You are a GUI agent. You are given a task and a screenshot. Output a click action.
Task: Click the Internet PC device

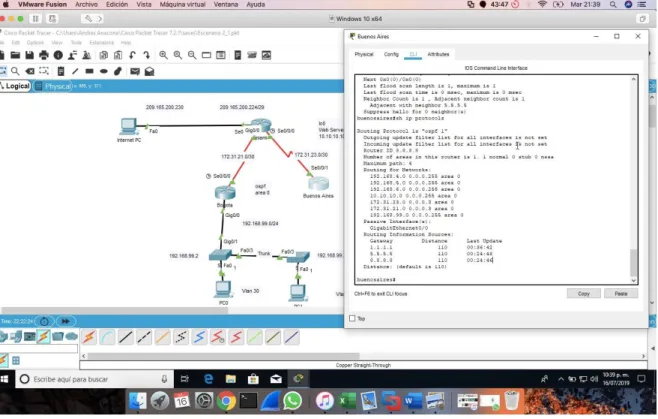coord(128,126)
